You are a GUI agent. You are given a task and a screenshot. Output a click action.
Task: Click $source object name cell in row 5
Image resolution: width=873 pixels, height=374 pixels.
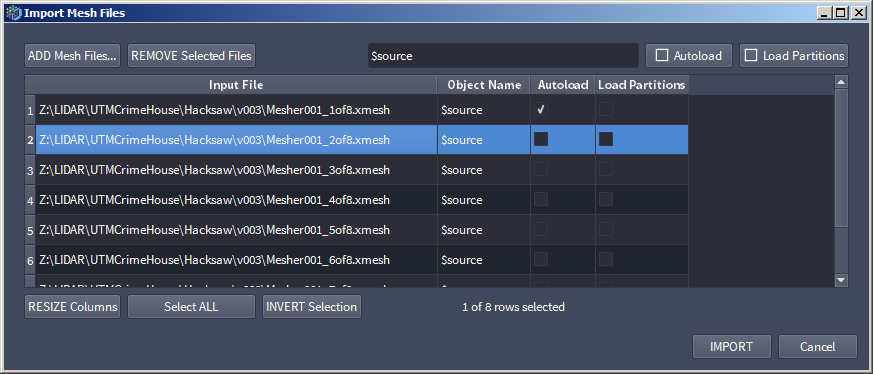484,230
